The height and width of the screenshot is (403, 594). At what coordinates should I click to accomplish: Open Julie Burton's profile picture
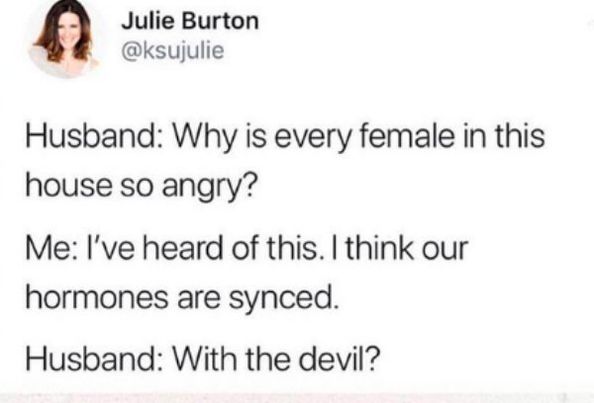click(x=63, y=37)
